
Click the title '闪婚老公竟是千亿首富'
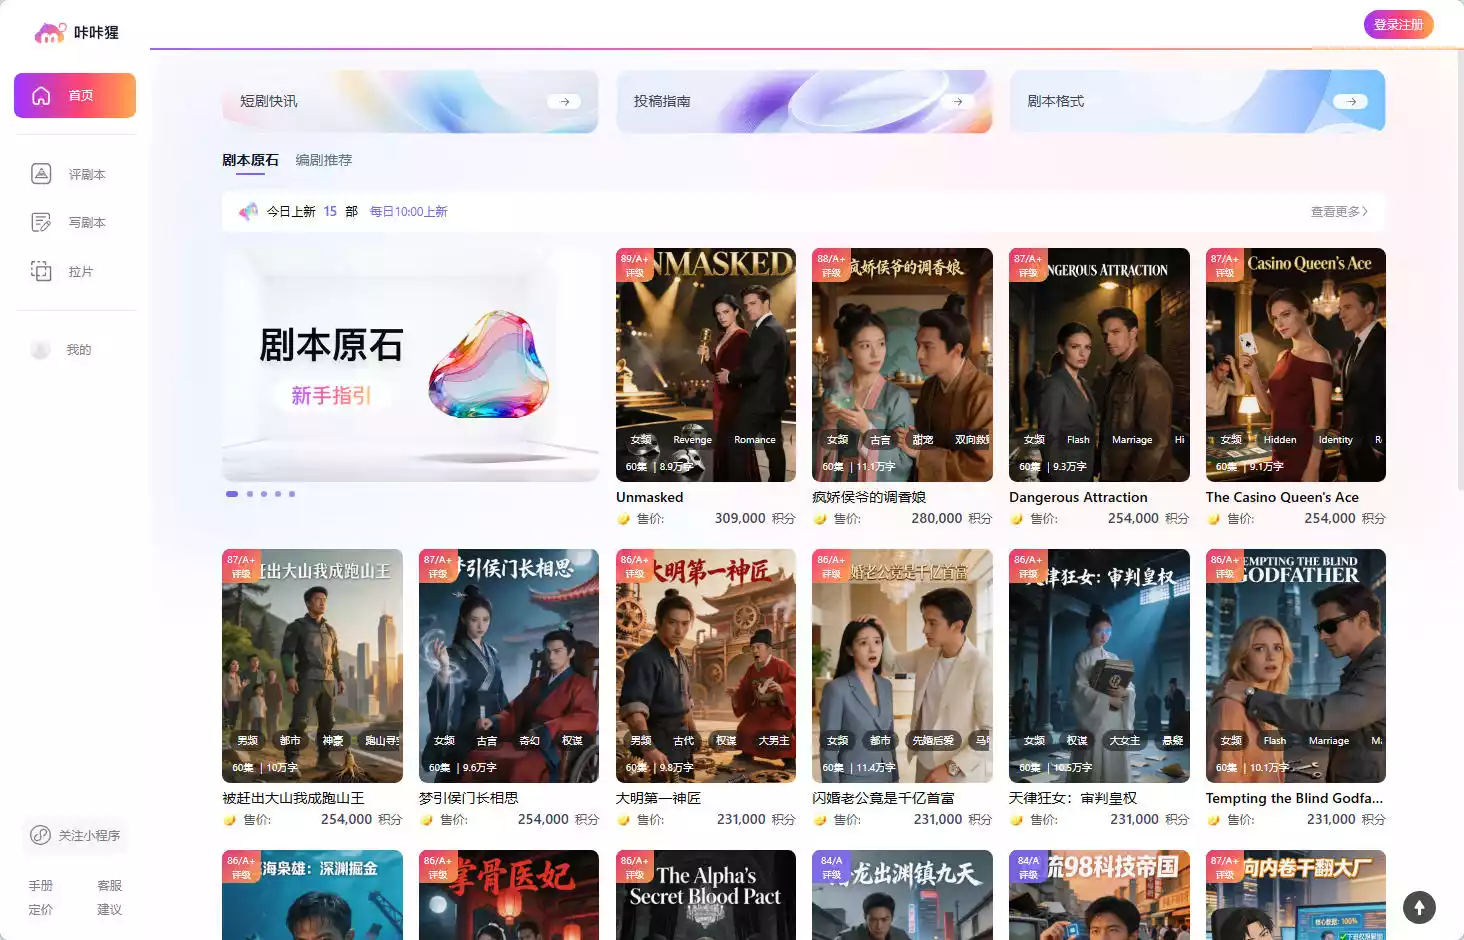coord(883,798)
